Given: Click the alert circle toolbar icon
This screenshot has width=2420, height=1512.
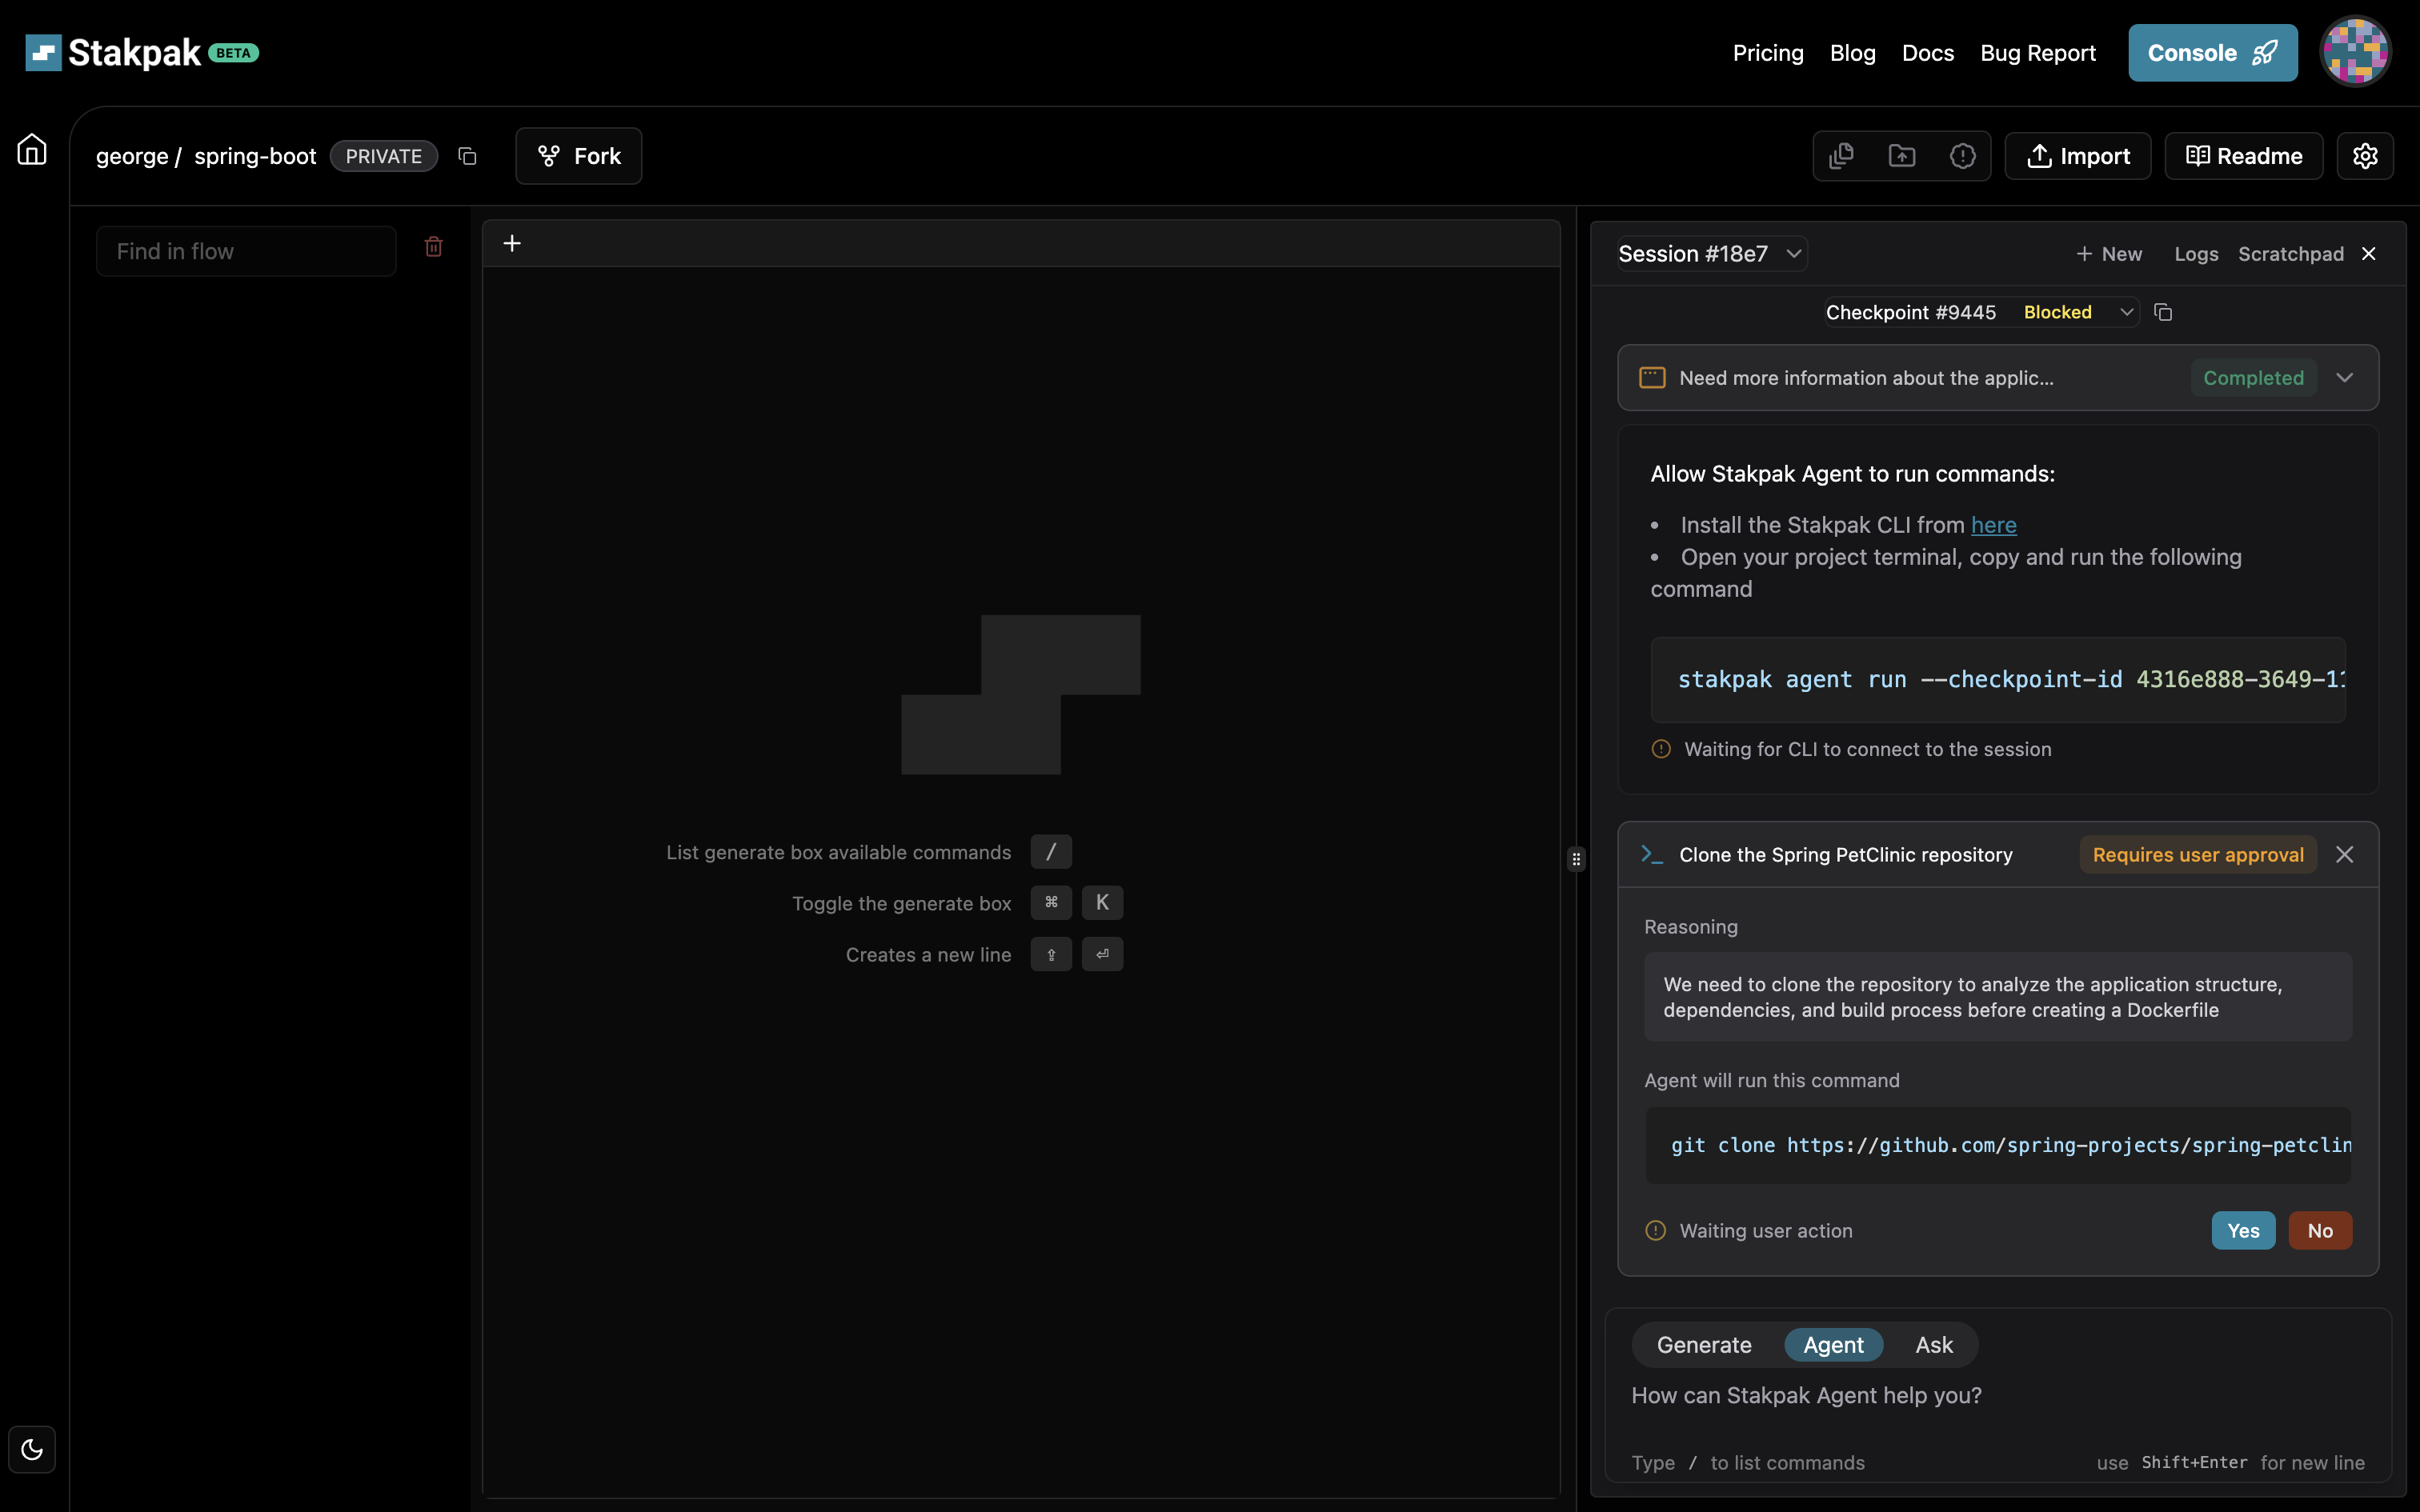Looking at the screenshot, I should (1962, 156).
